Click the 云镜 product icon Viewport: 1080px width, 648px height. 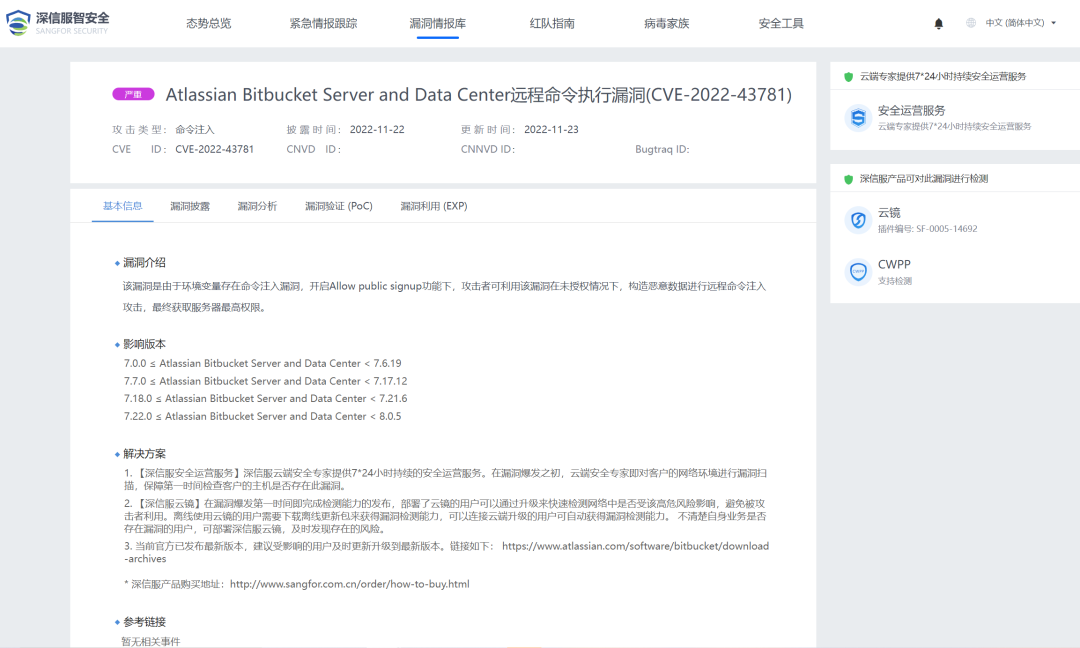coord(858,220)
